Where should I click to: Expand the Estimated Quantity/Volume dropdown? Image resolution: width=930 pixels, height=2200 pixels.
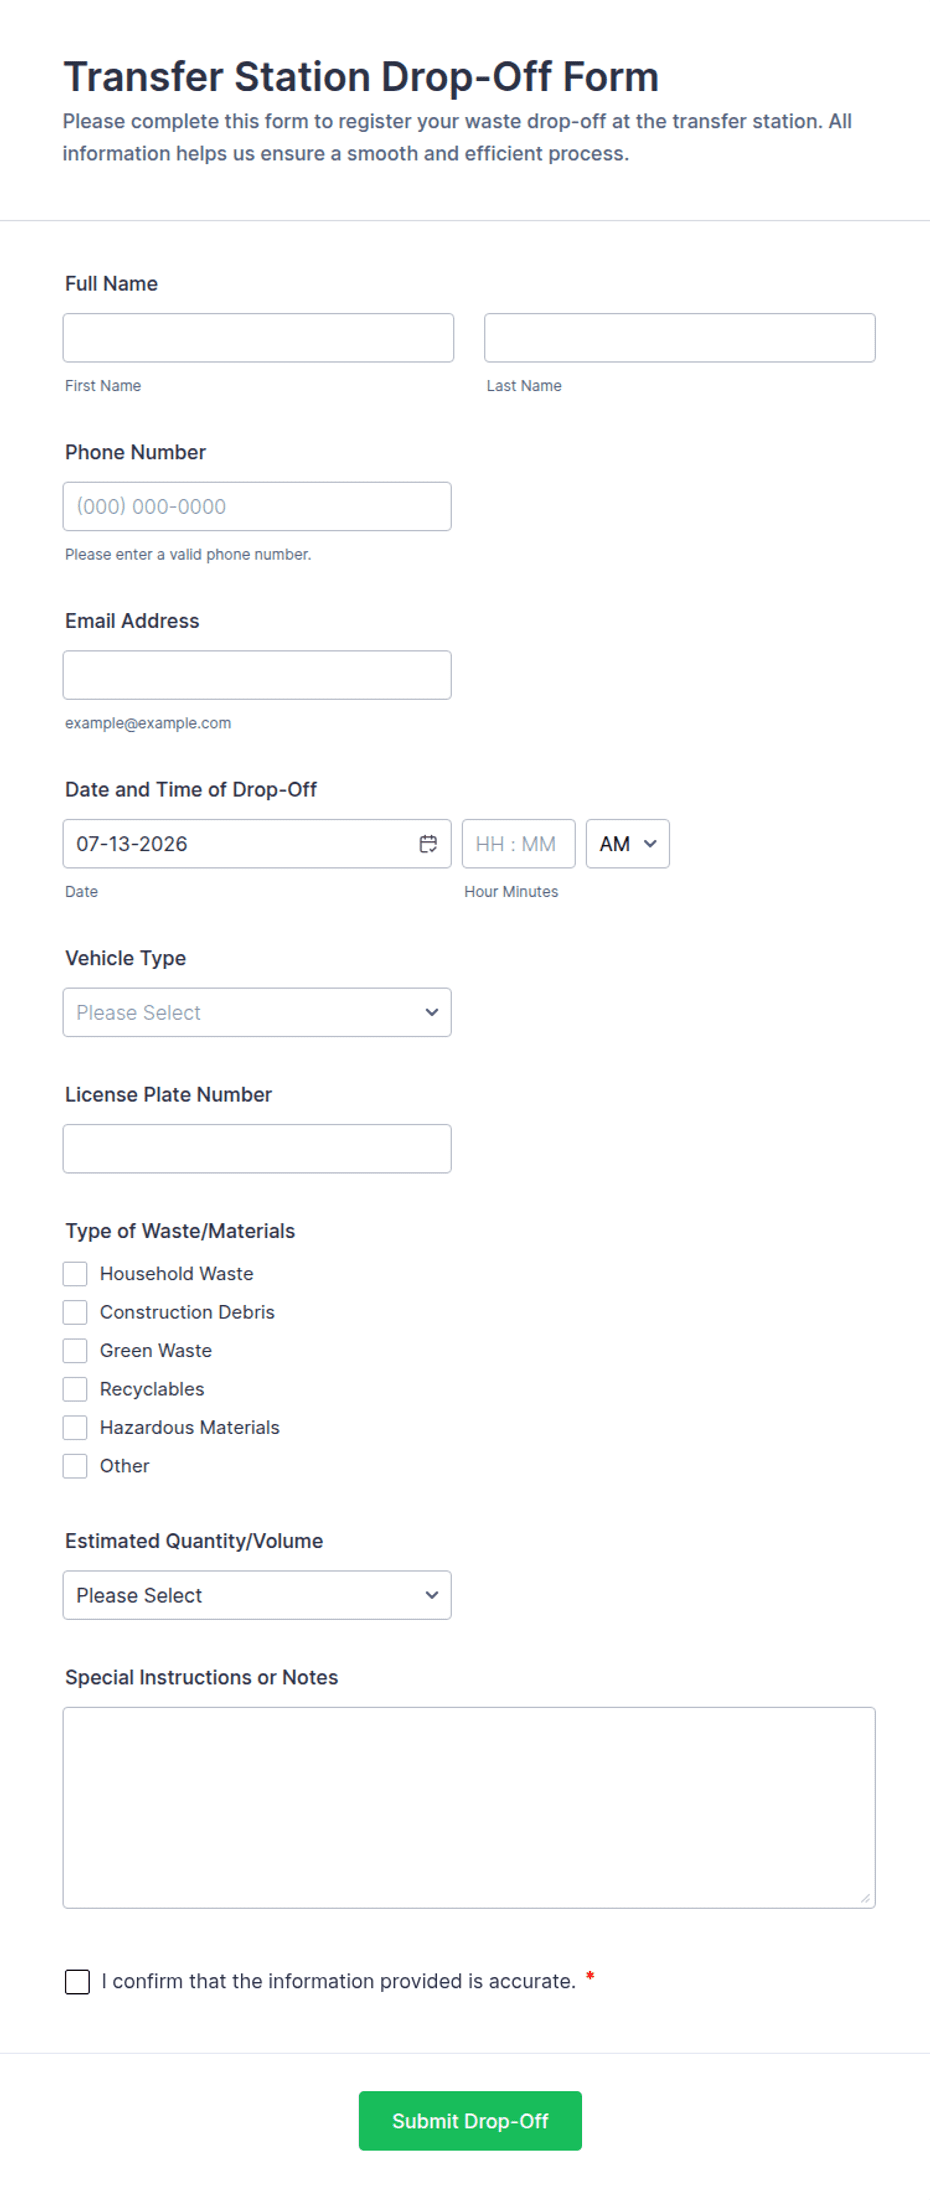pyautogui.click(x=257, y=1595)
